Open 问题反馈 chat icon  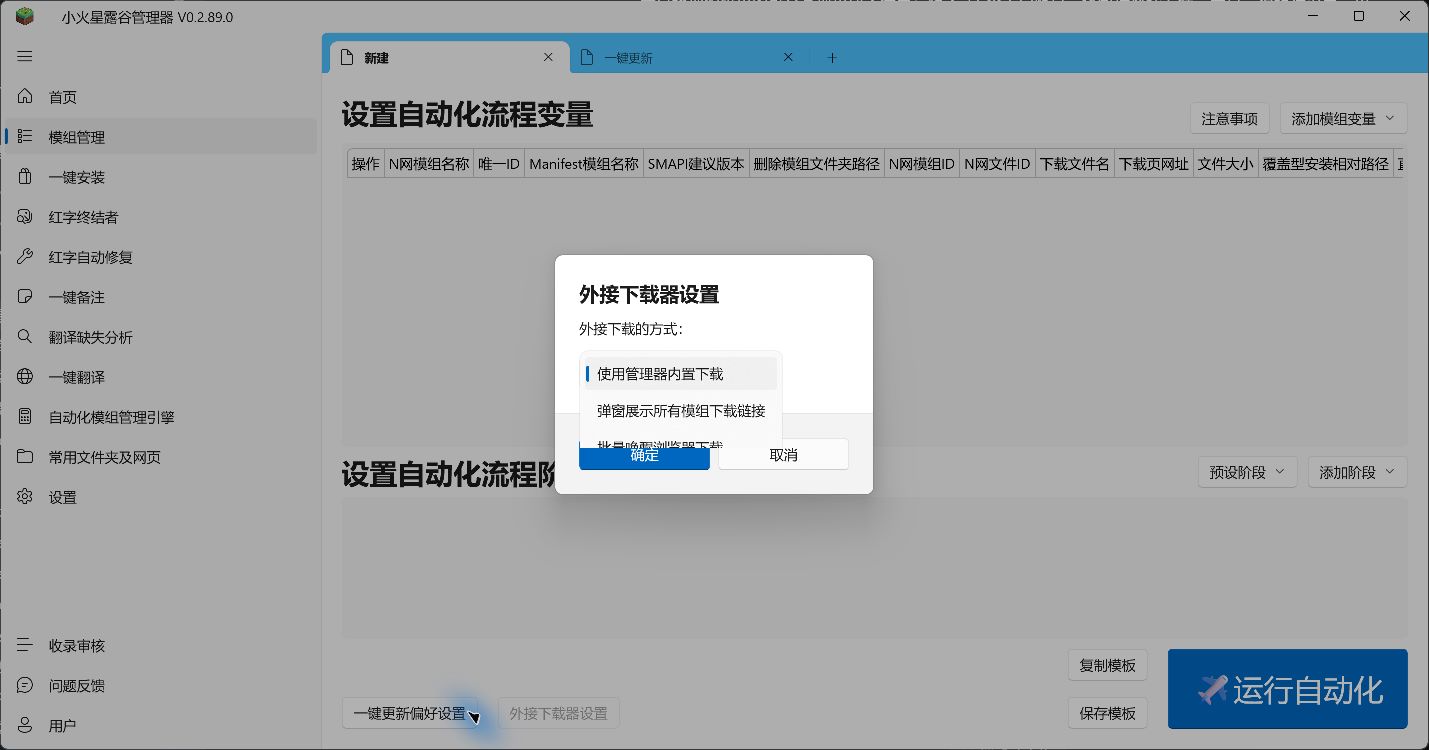click(x=26, y=686)
